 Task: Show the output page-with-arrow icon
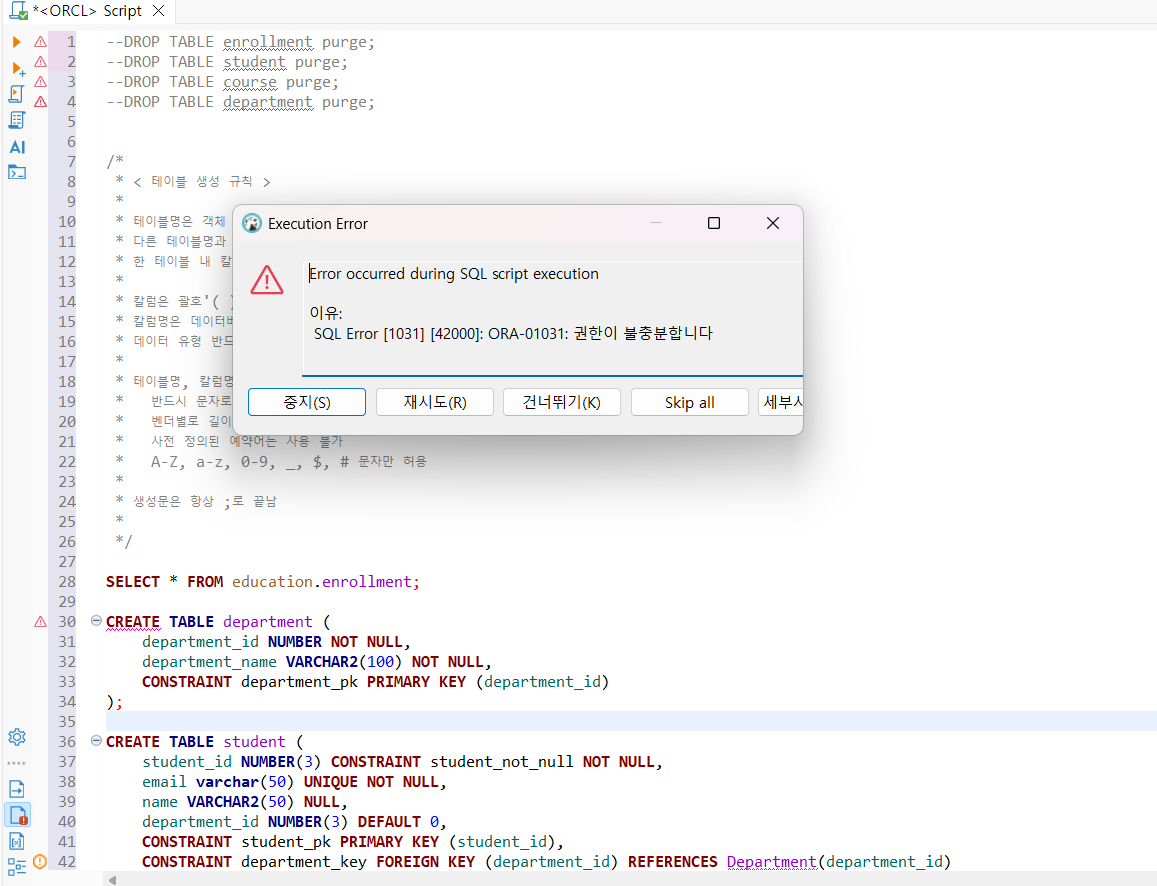(17, 789)
